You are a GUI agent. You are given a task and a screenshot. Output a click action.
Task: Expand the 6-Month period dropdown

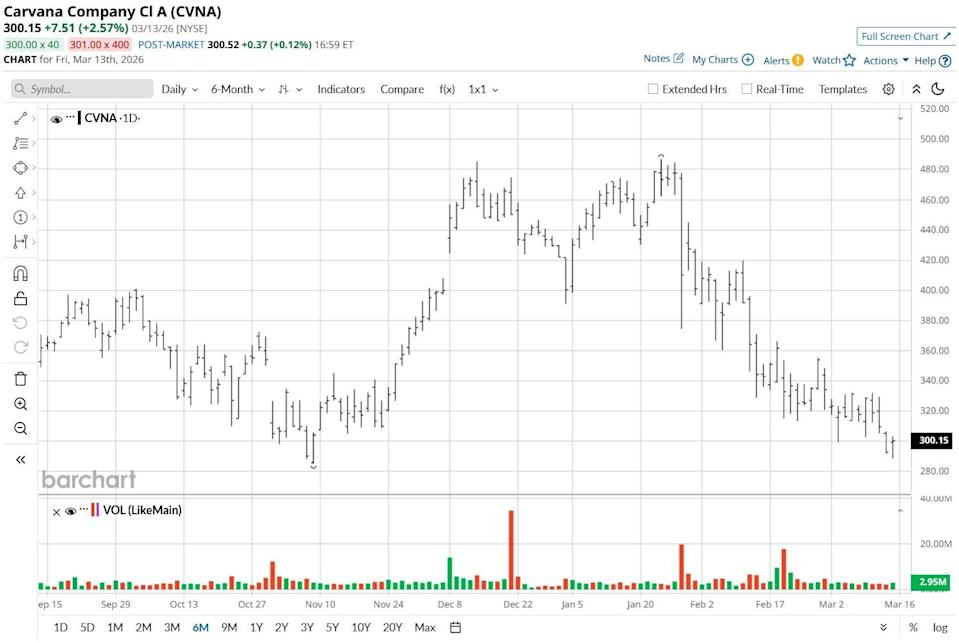[x=237, y=89]
